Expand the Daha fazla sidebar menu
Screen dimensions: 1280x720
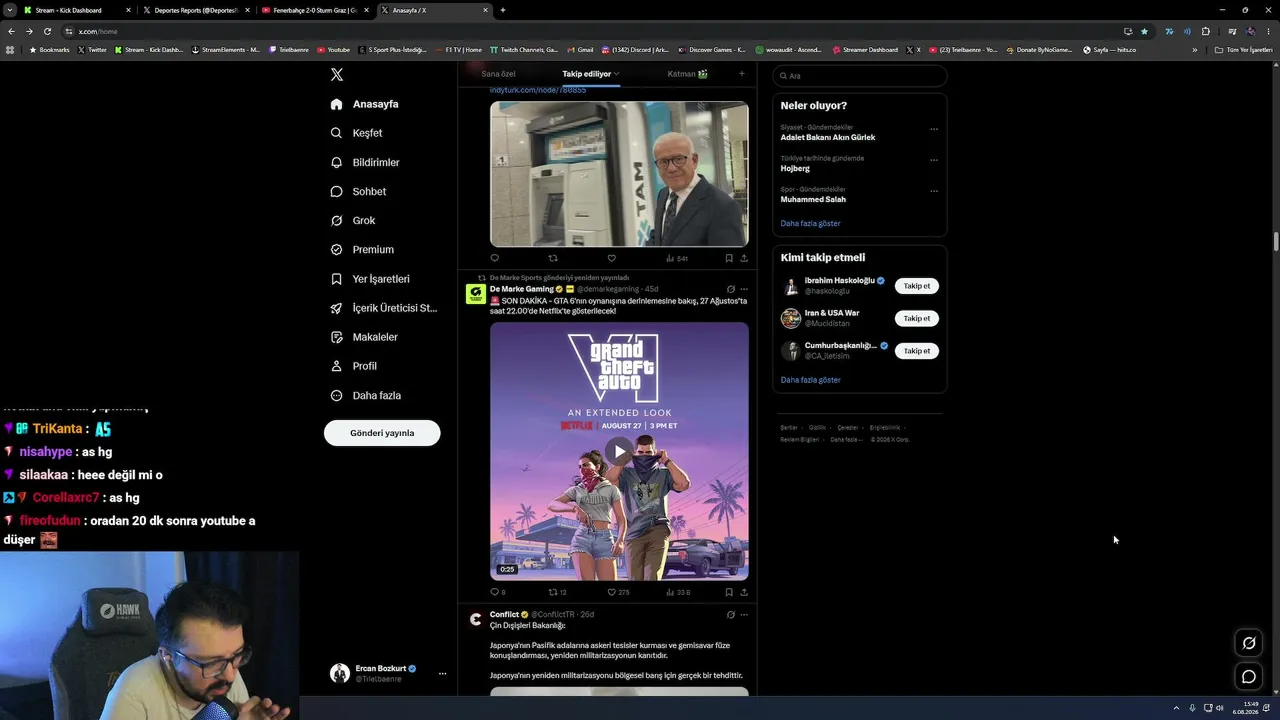click(x=366, y=395)
